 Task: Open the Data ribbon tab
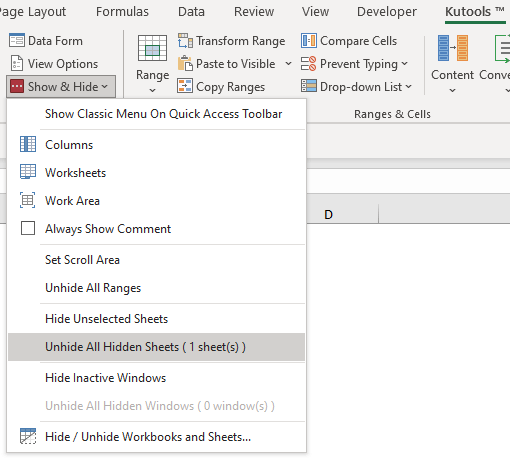point(191,12)
